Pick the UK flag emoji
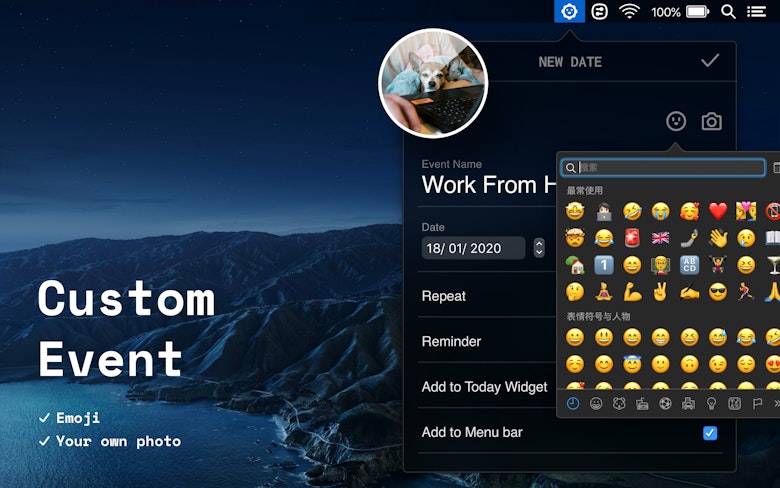Image resolution: width=780 pixels, height=488 pixels. 660,238
